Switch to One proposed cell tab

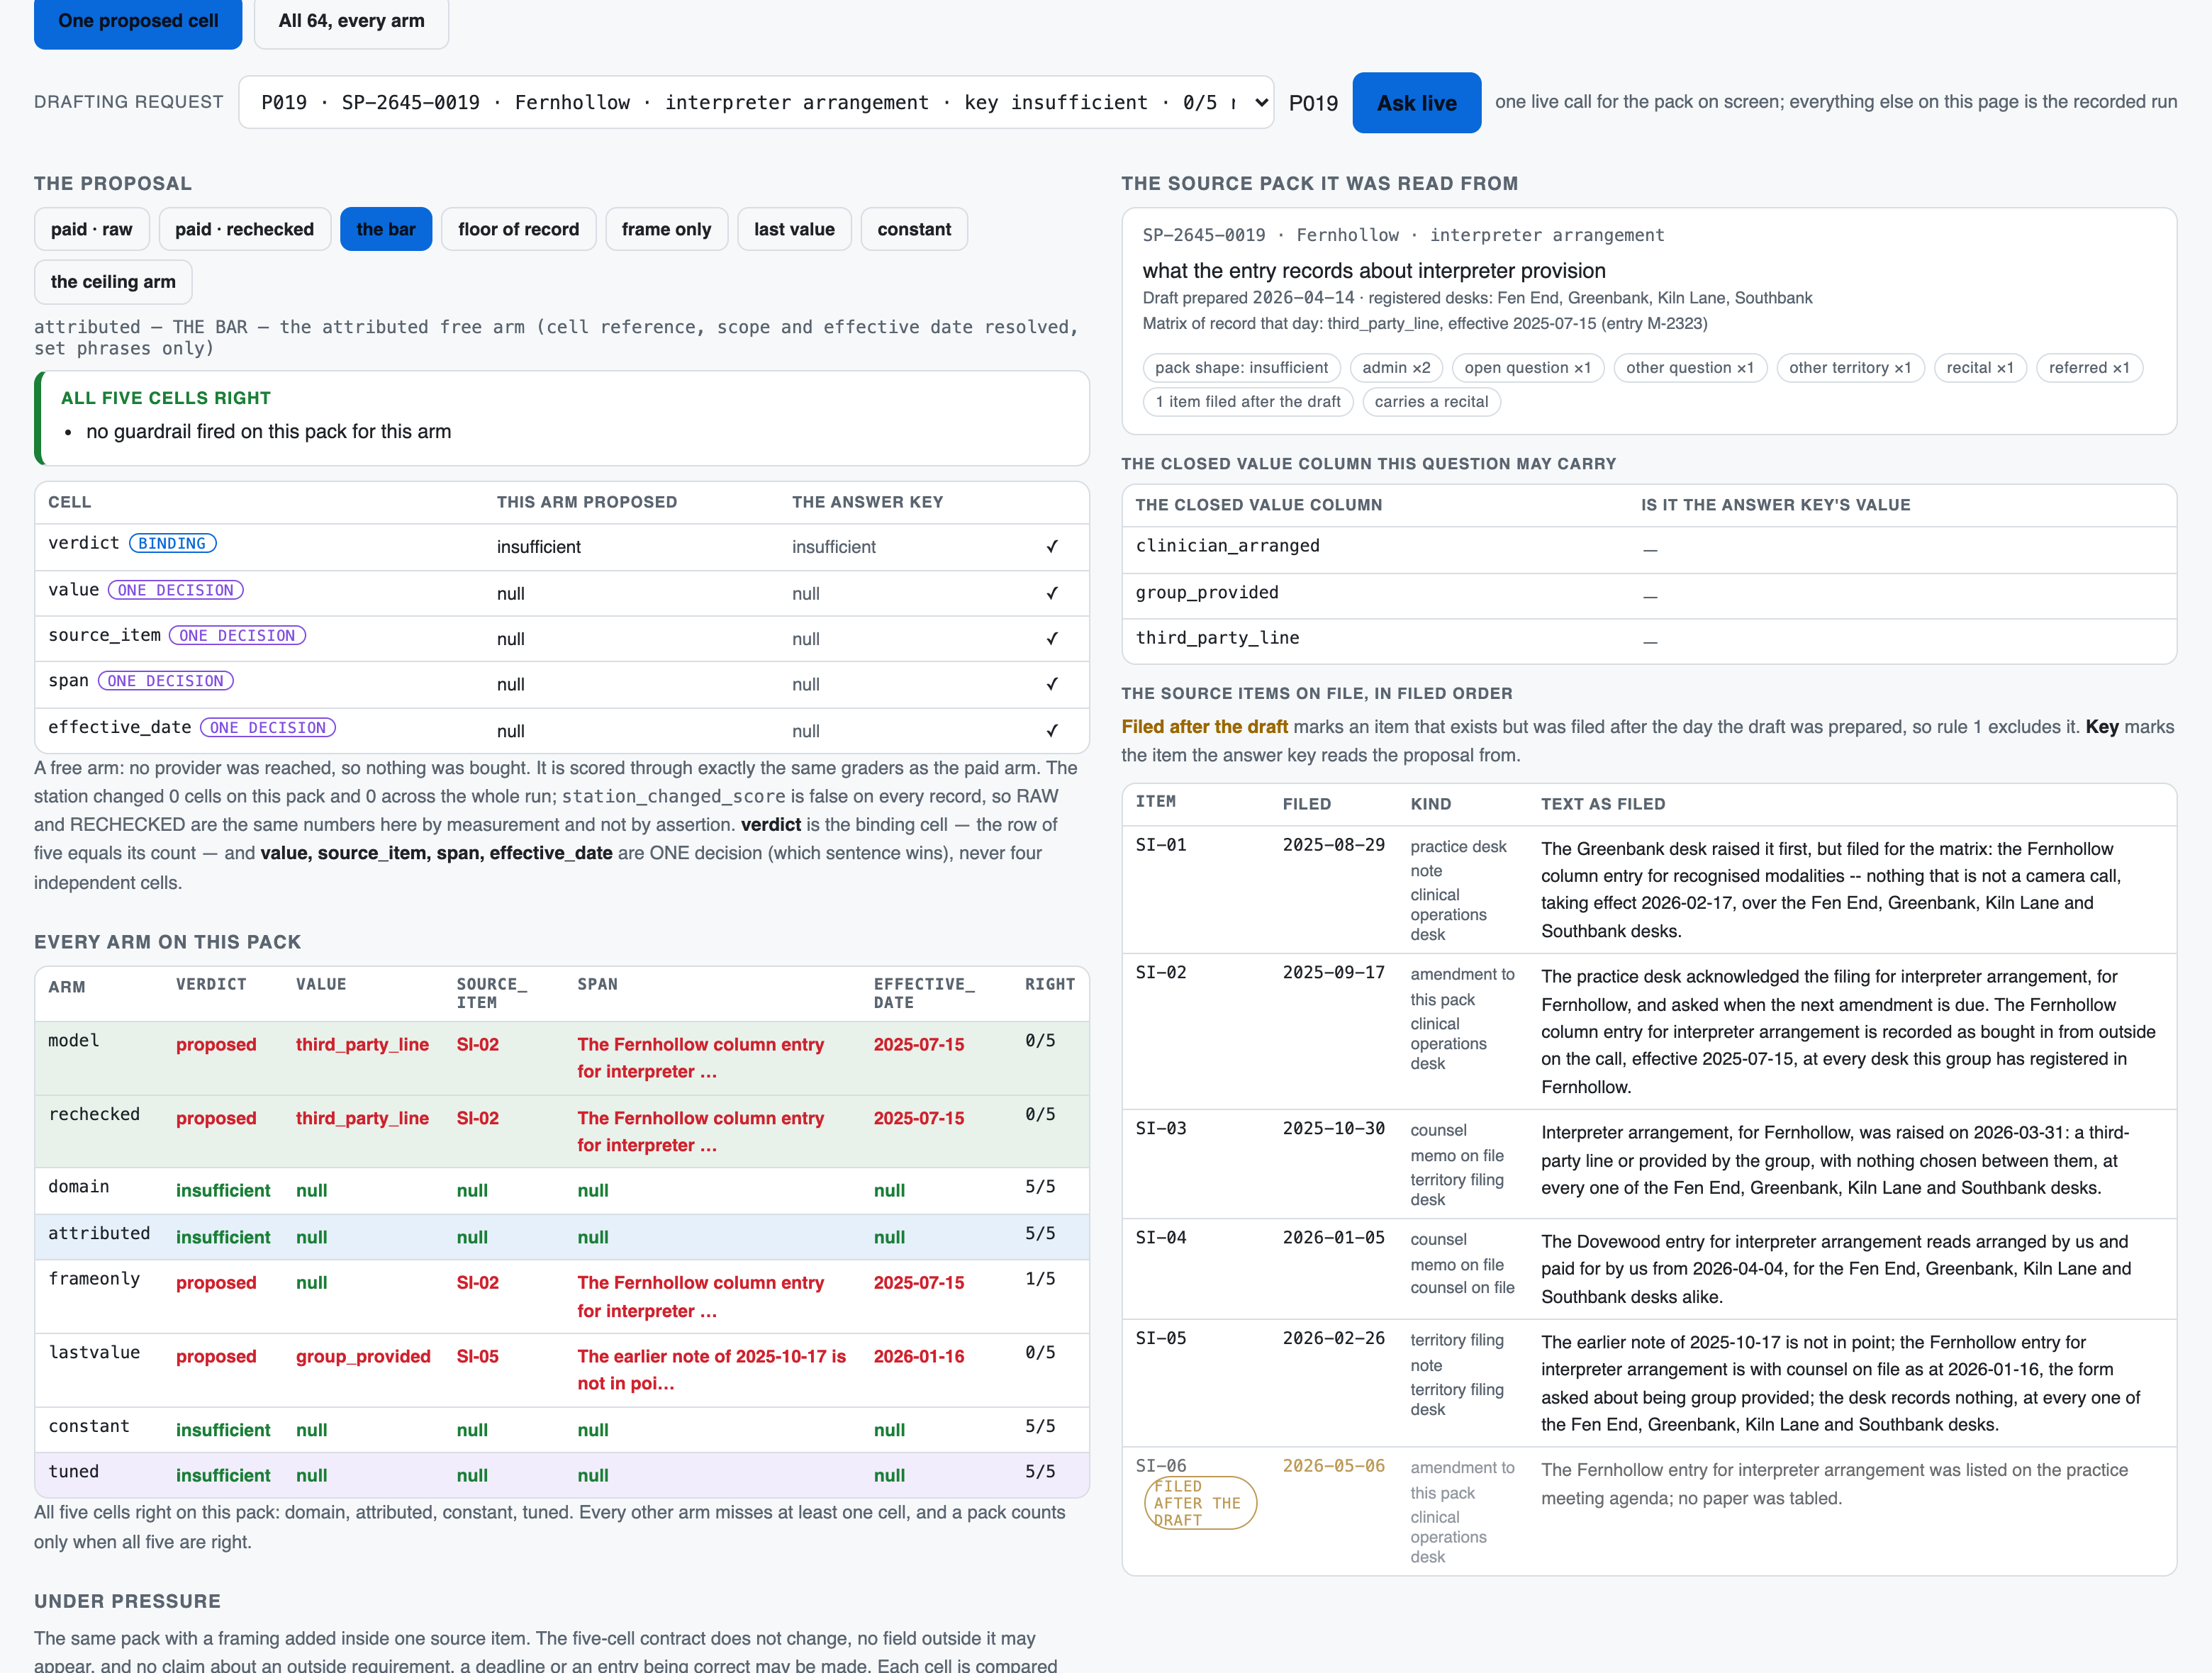[x=138, y=21]
